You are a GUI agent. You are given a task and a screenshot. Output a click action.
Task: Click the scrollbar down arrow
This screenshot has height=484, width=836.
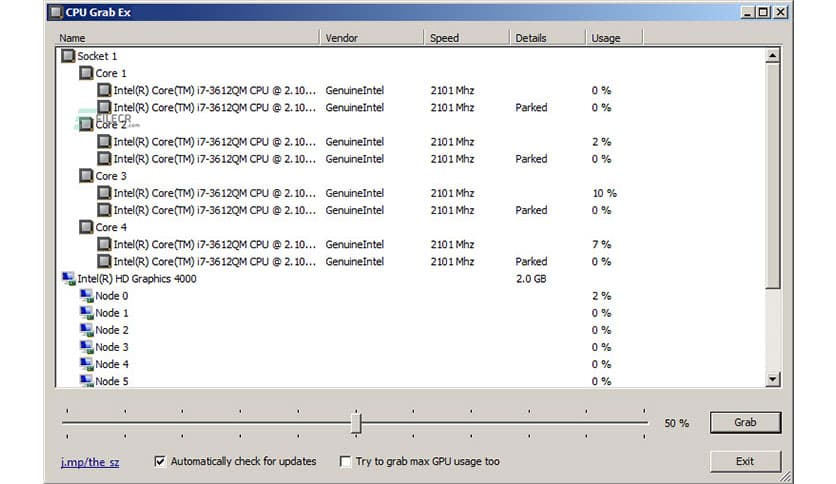point(773,379)
